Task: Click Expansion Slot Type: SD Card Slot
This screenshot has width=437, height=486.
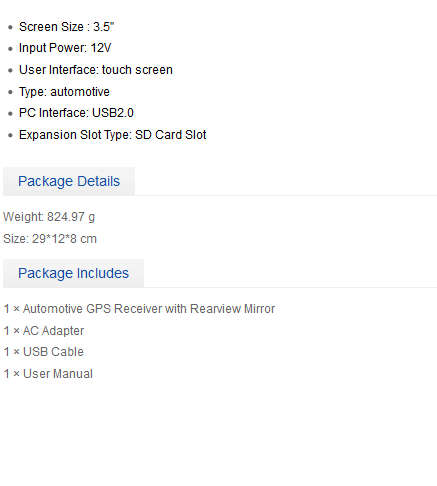Action: [x=113, y=135]
